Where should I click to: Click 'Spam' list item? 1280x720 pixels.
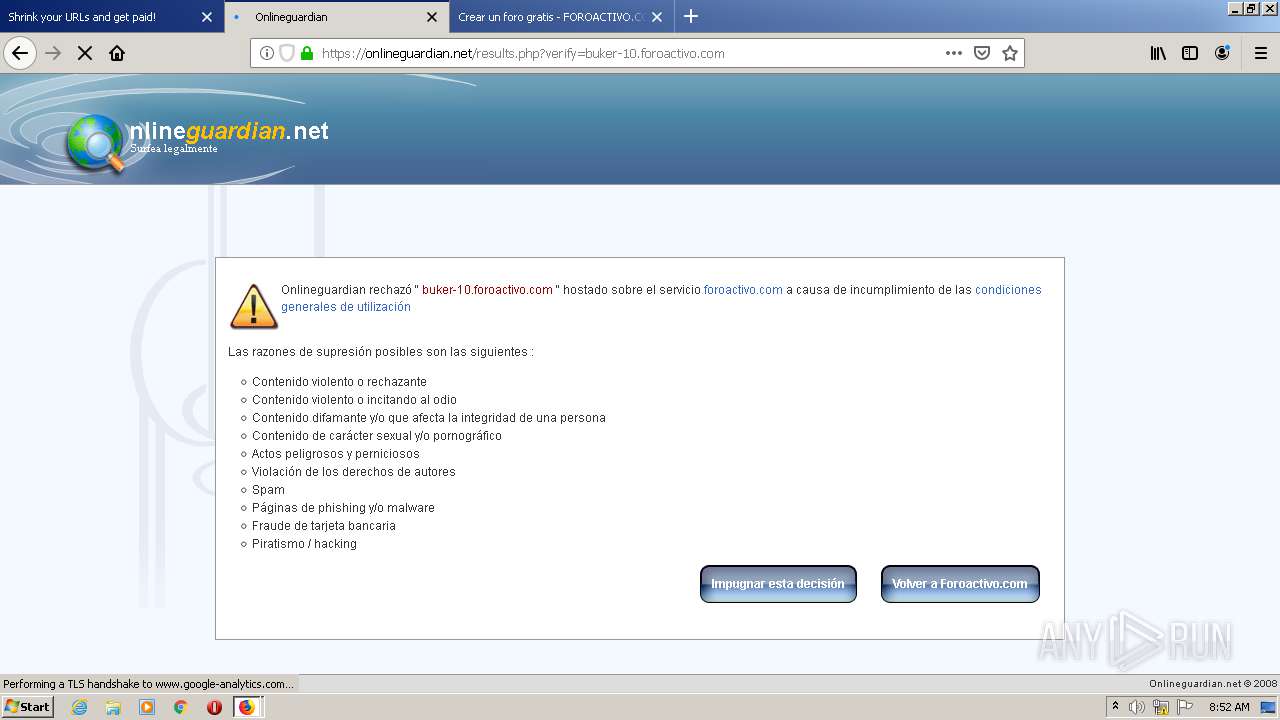(268, 490)
